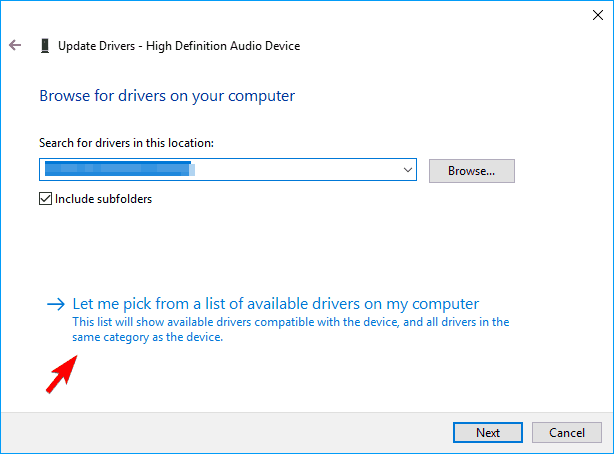Click the 'Browse for drivers on your computer' heading

tap(167, 96)
